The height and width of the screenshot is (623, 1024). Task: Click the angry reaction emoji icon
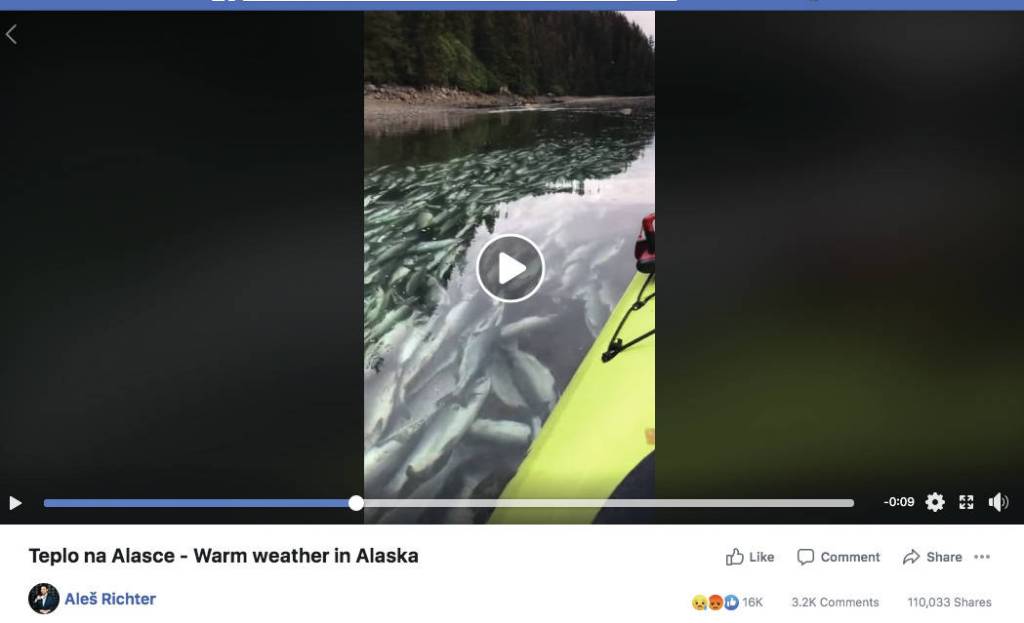point(716,602)
